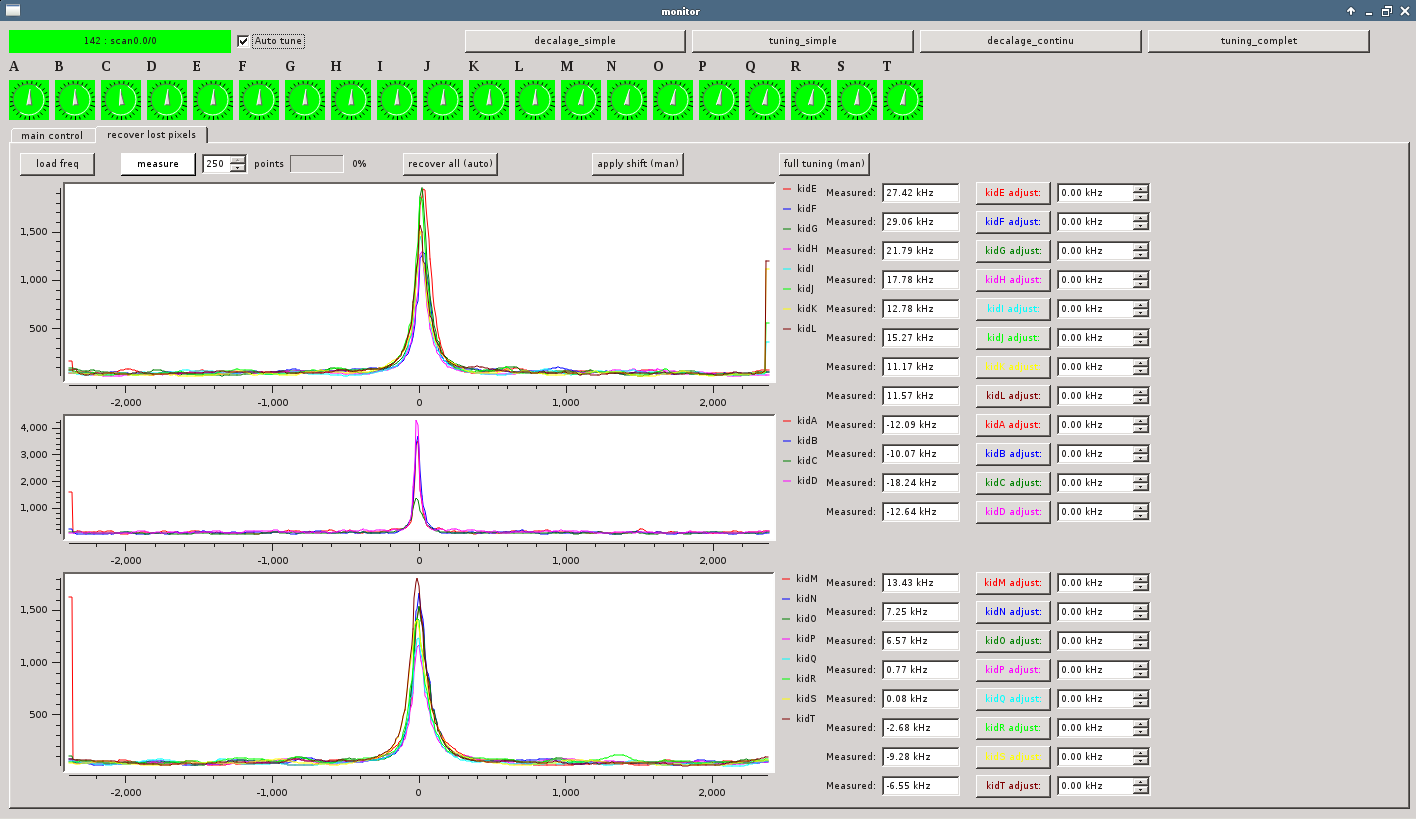Click up arrow of kidM adjust spinbox
This screenshot has height=819, width=1416.
1141,578
